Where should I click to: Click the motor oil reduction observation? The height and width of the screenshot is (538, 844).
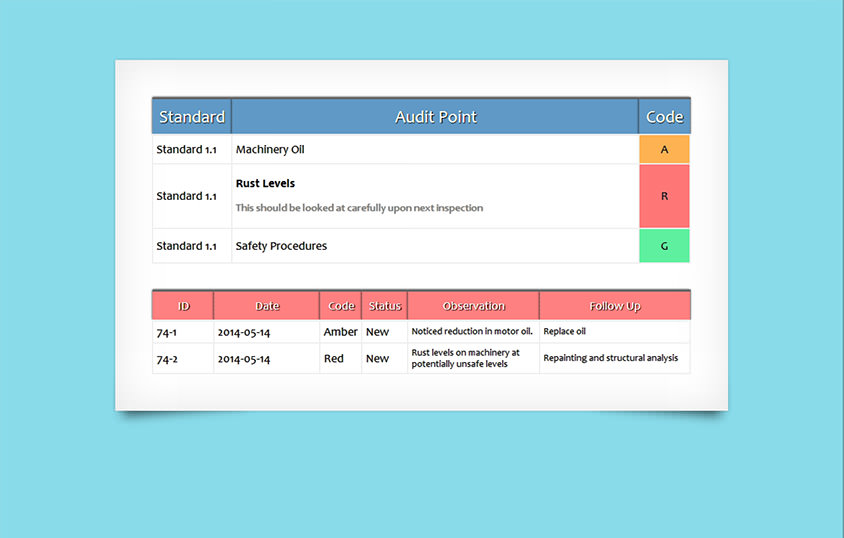coord(472,331)
